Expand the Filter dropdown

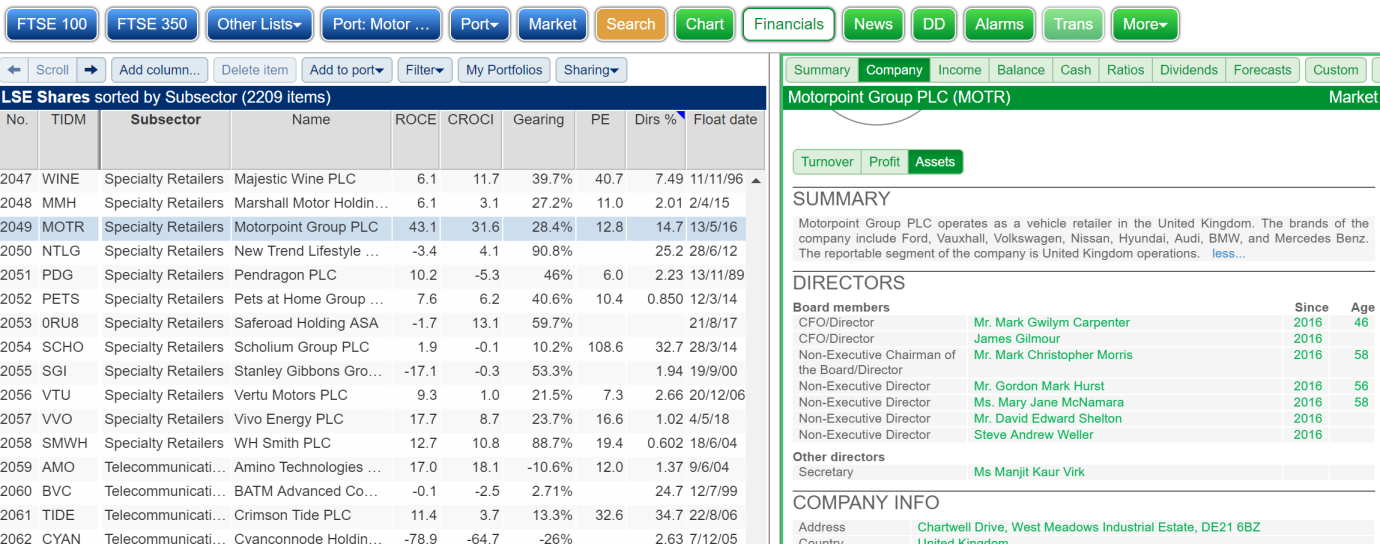(425, 70)
